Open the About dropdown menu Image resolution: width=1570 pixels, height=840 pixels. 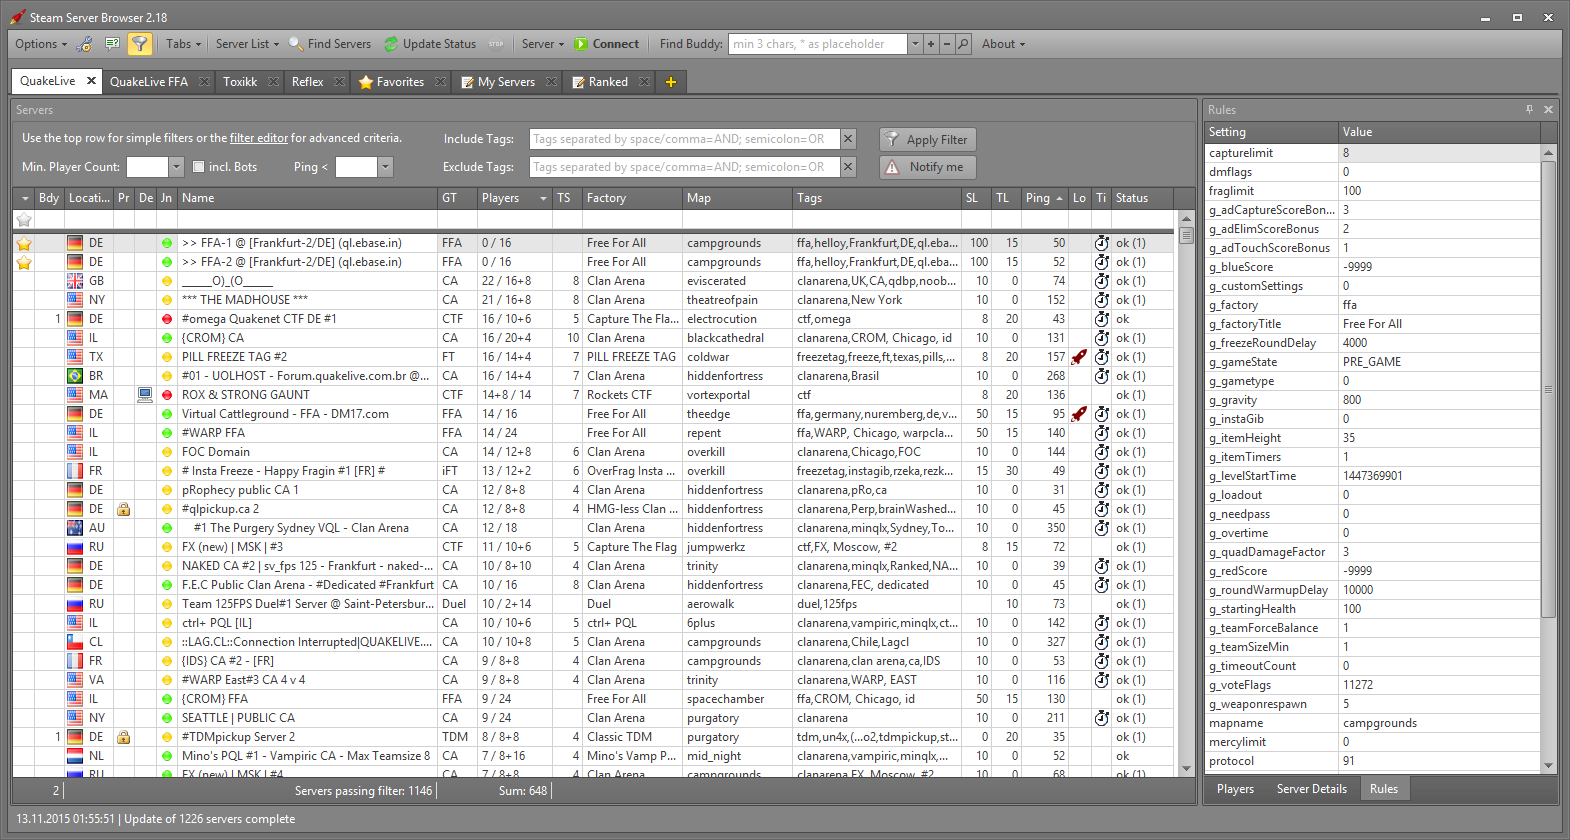(1003, 44)
